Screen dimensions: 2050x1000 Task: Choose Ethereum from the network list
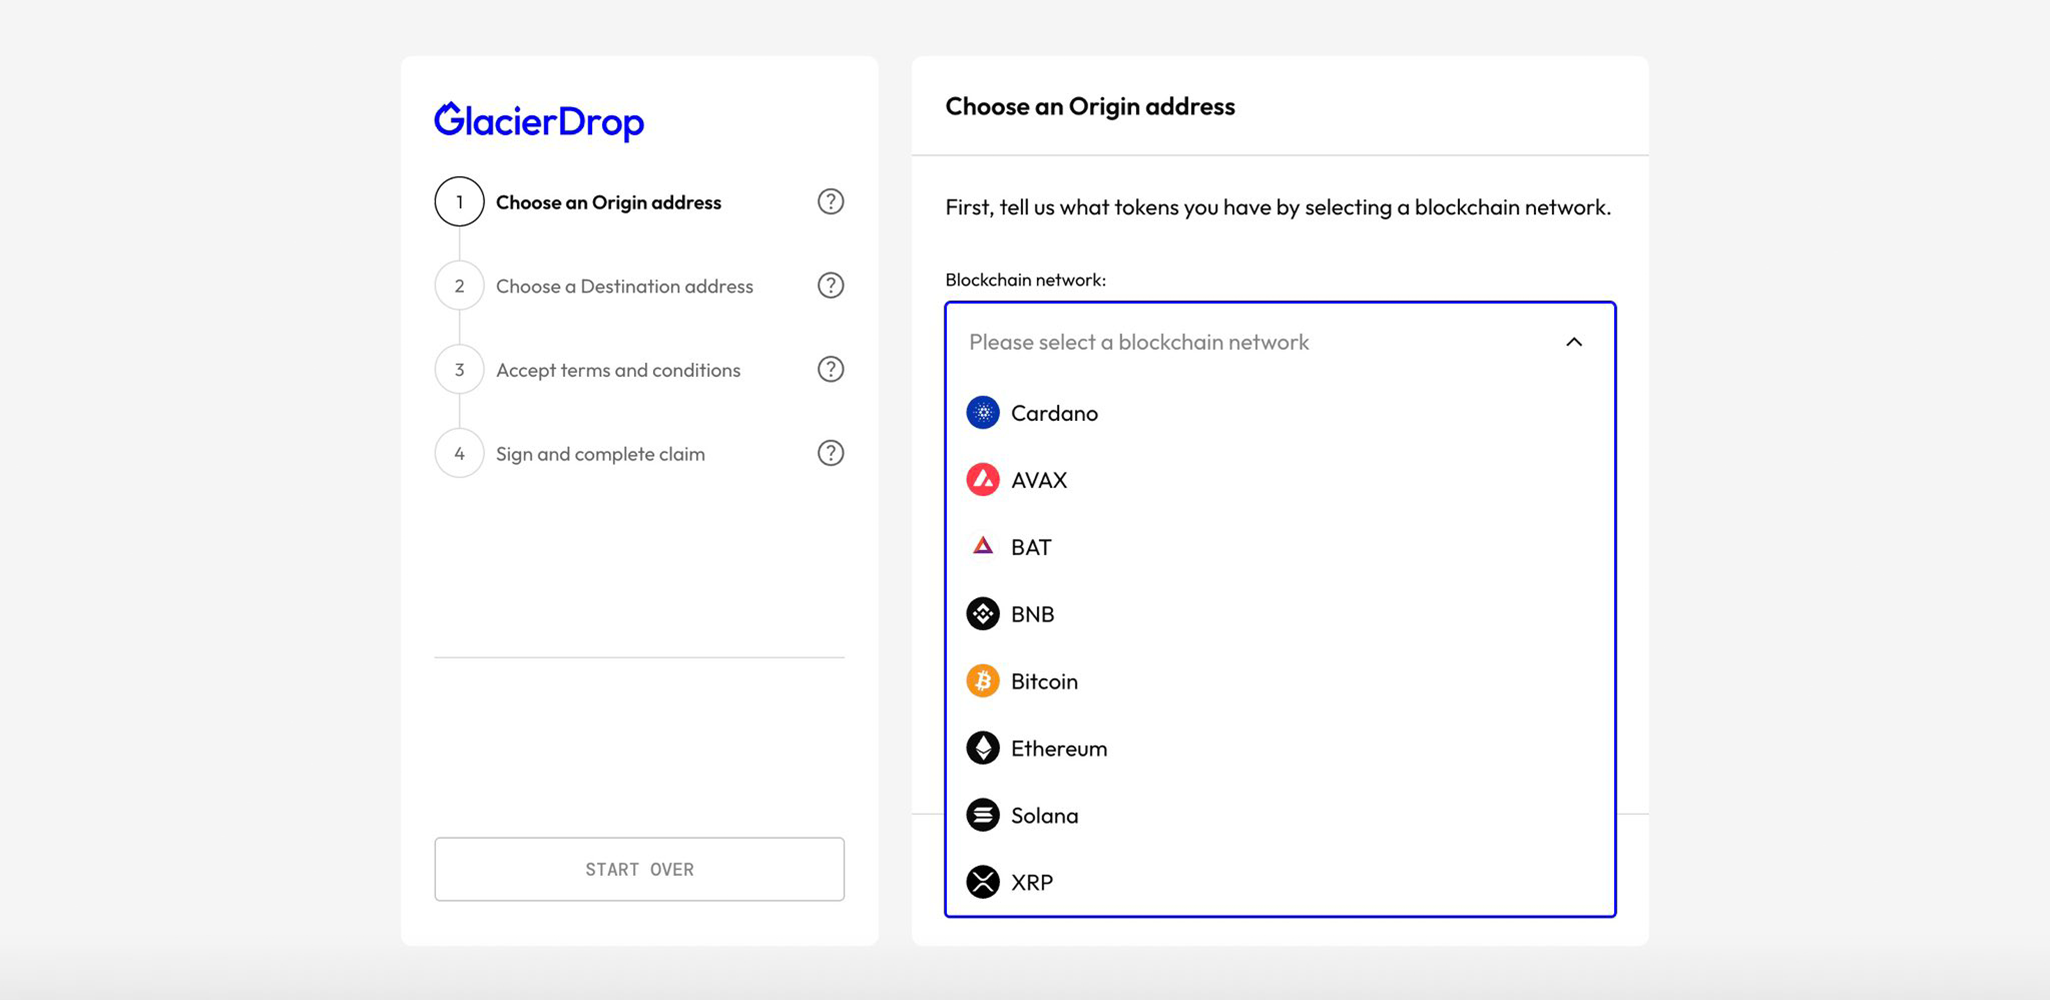coord(1058,748)
